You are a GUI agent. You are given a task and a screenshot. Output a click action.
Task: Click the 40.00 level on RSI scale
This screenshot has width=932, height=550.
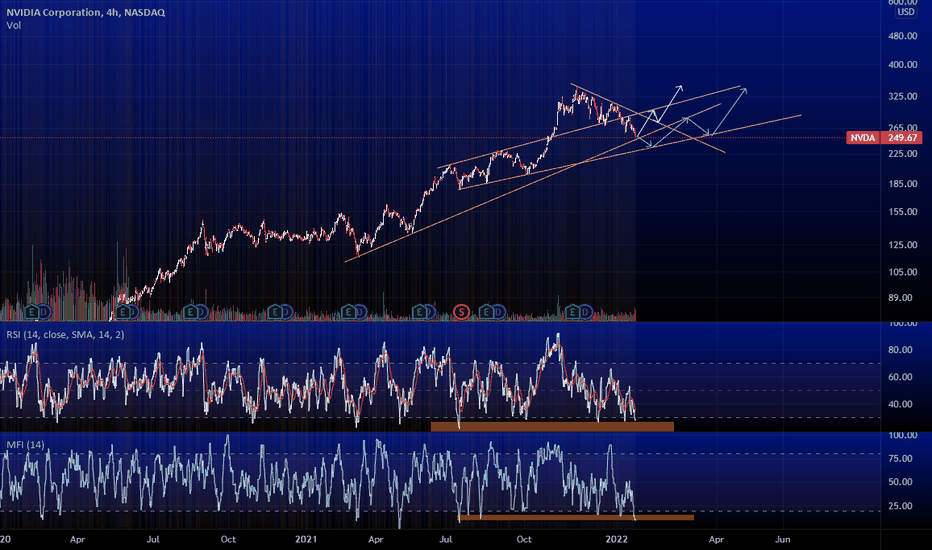point(900,404)
